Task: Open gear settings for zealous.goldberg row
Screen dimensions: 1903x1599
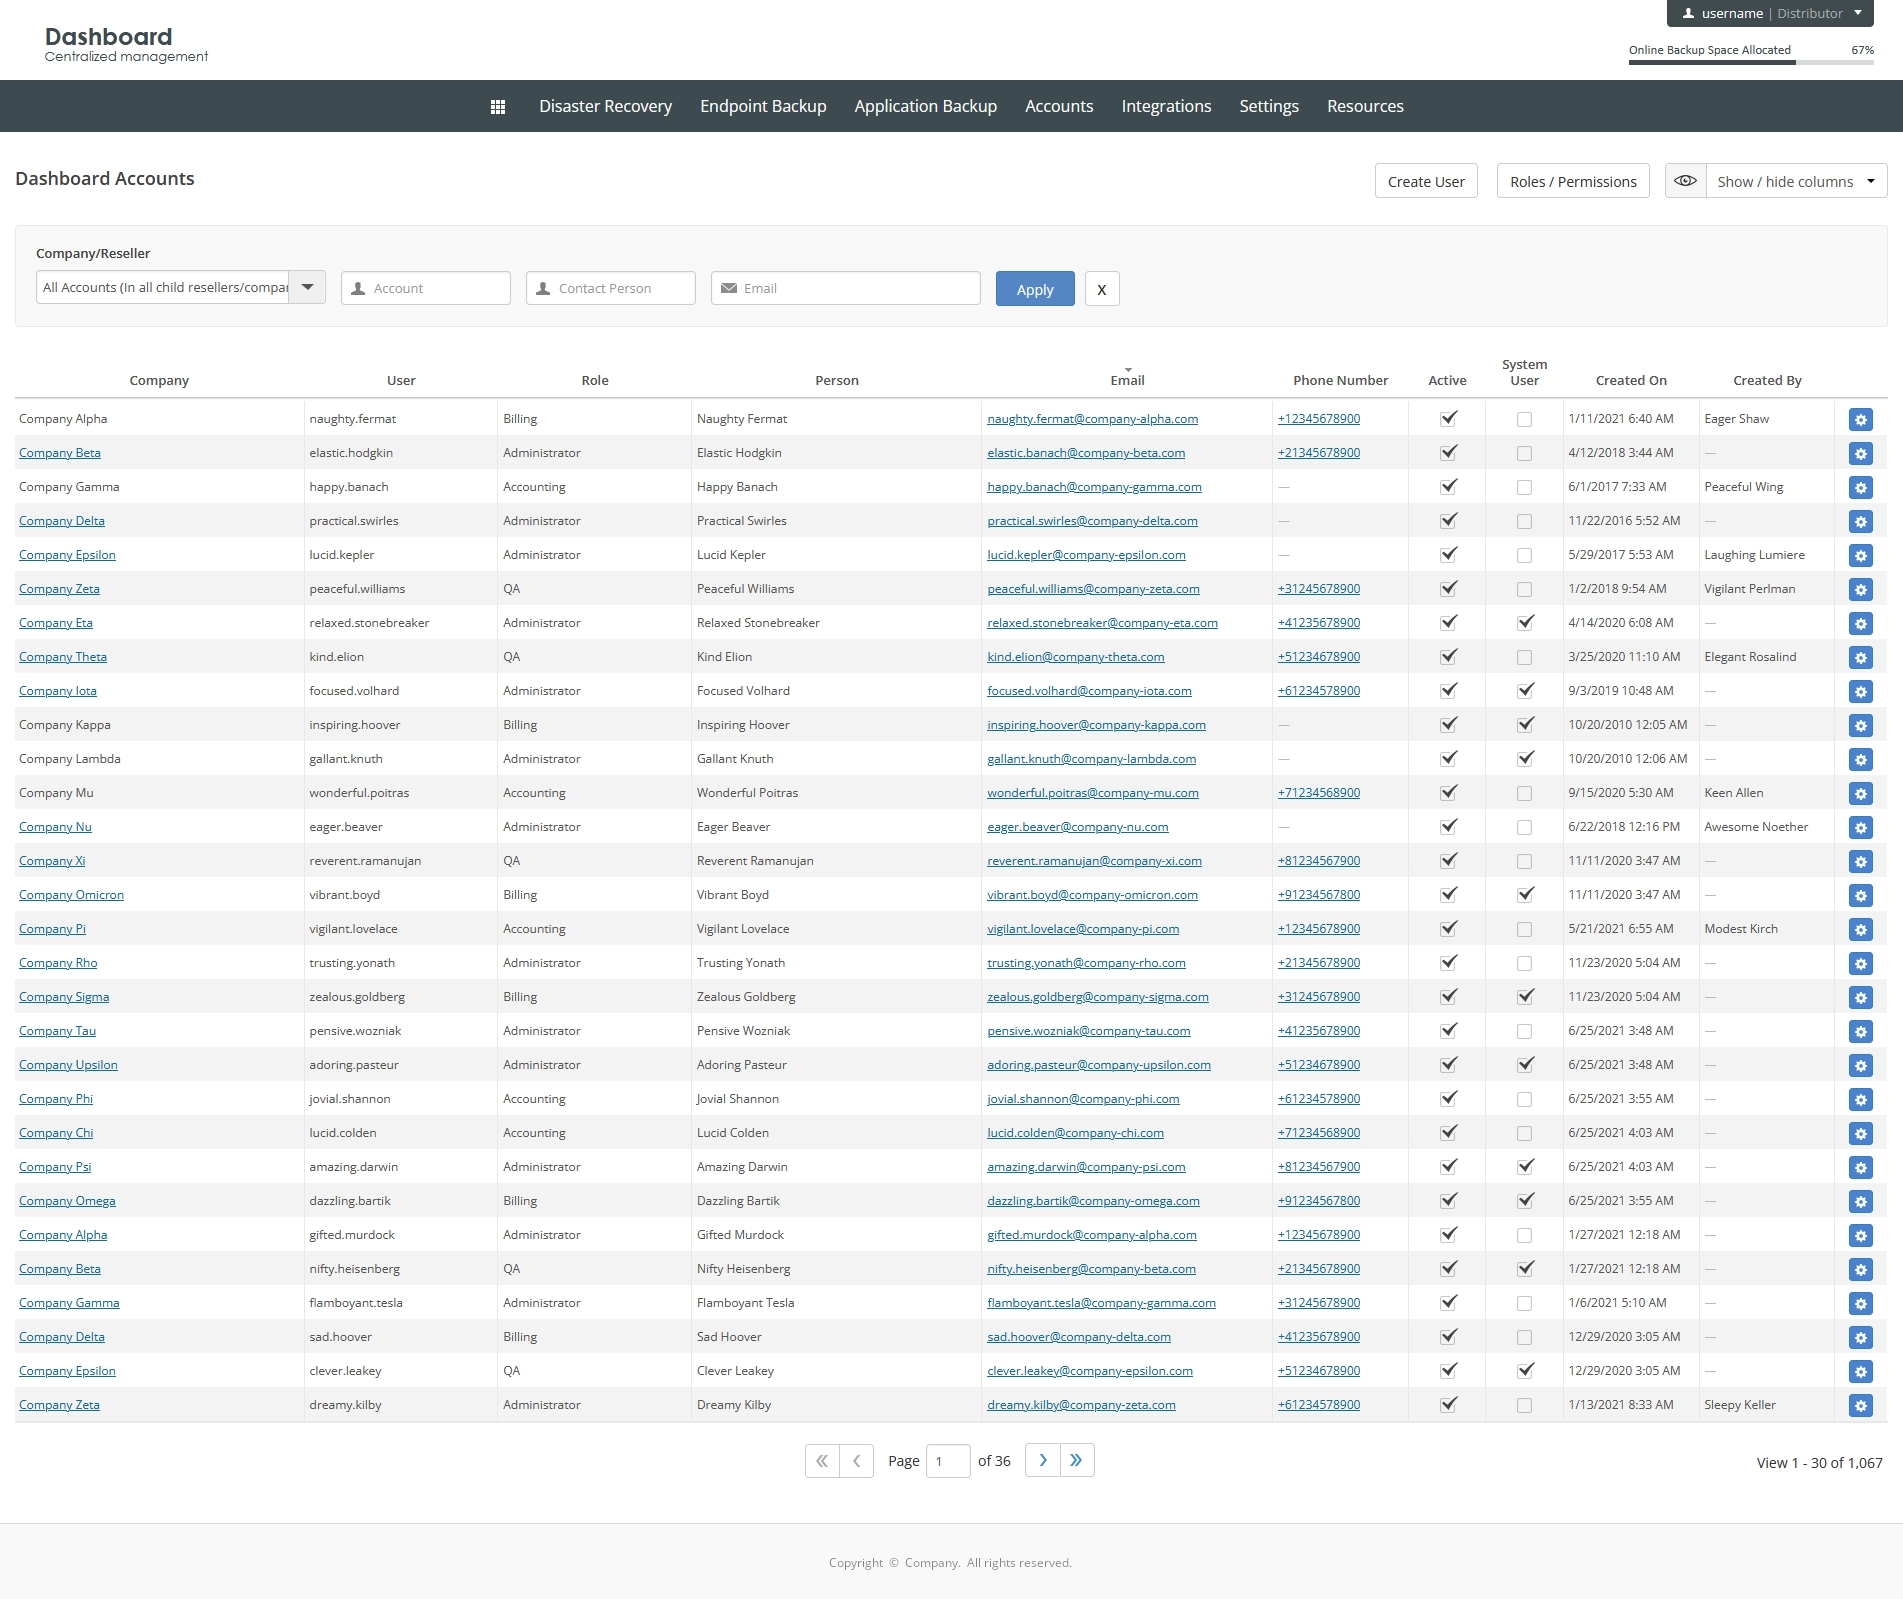Action: point(1860,998)
